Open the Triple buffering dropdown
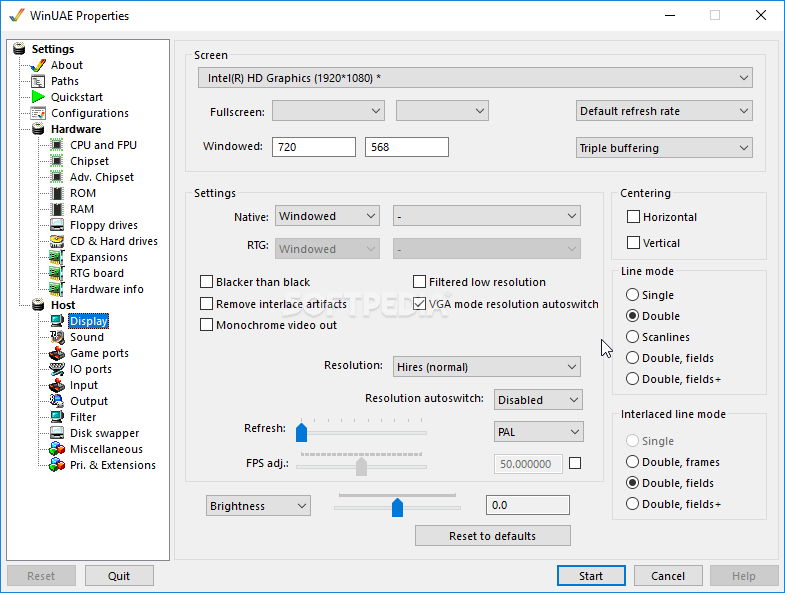The image size is (785, 593). pos(664,148)
